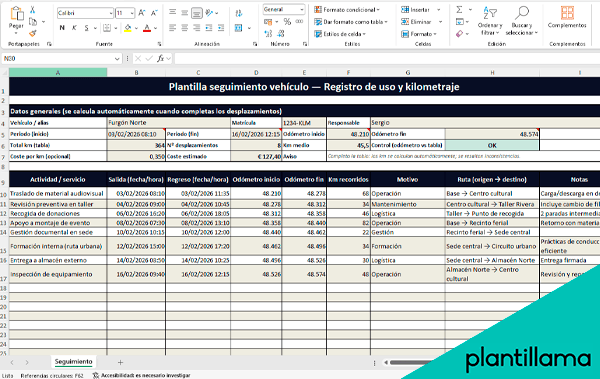Click the decrease indent icon
Screen dimensions: 600x379
209,28
